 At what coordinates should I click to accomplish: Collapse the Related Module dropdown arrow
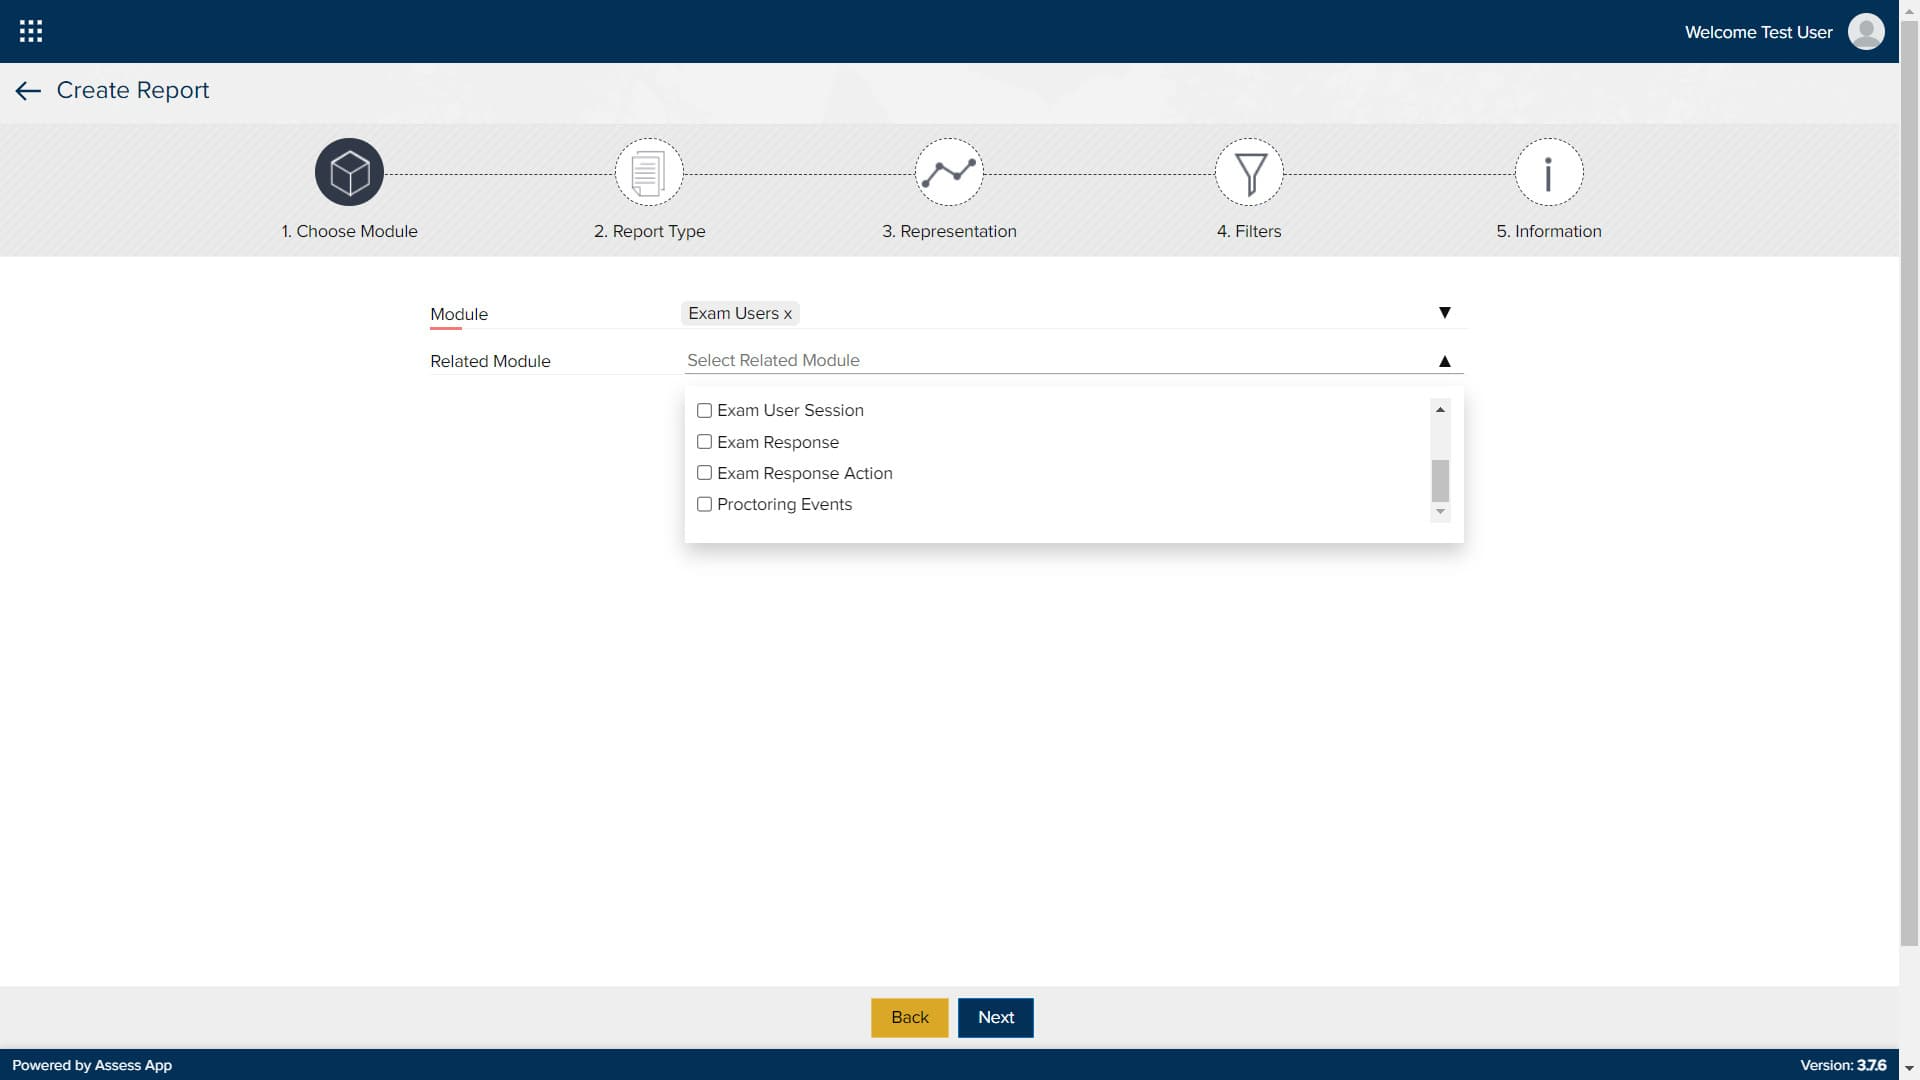click(x=1444, y=361)
